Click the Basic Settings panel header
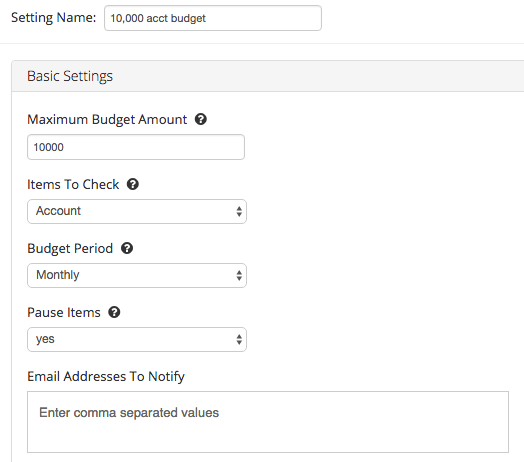This screenshot has width=524, height=462. coord(268,76)
